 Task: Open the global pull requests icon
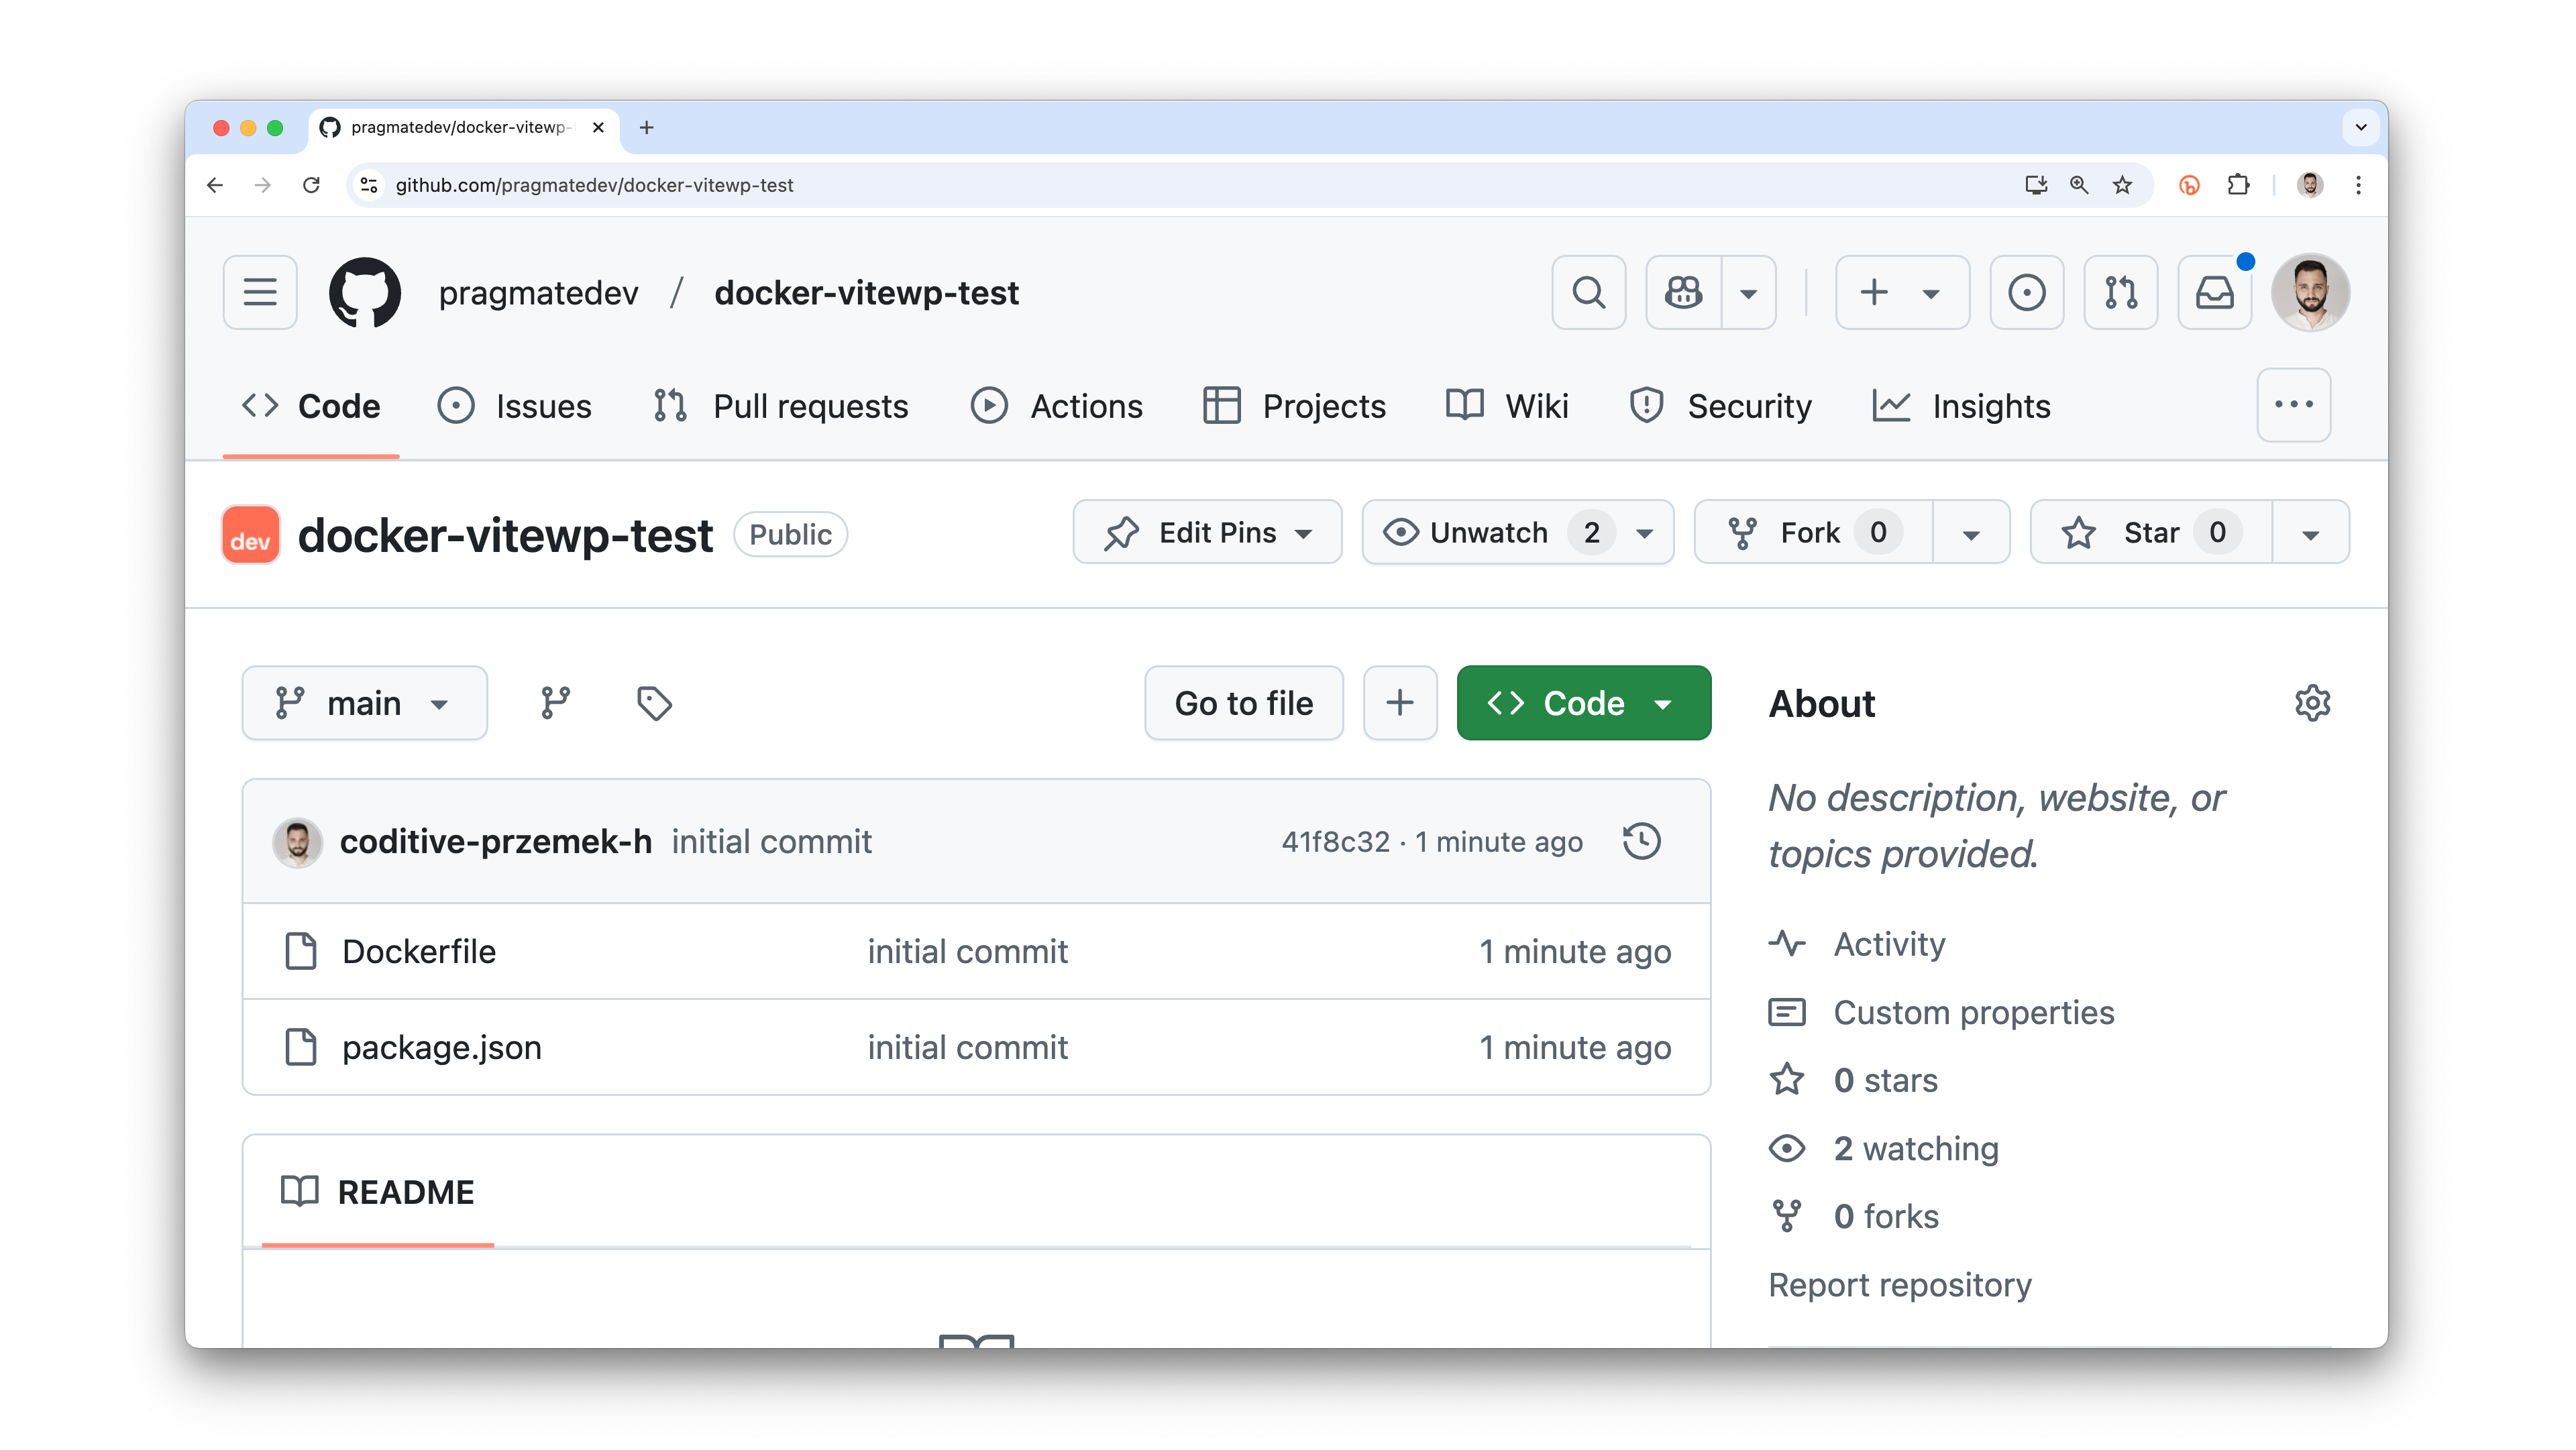[2121, 292]
